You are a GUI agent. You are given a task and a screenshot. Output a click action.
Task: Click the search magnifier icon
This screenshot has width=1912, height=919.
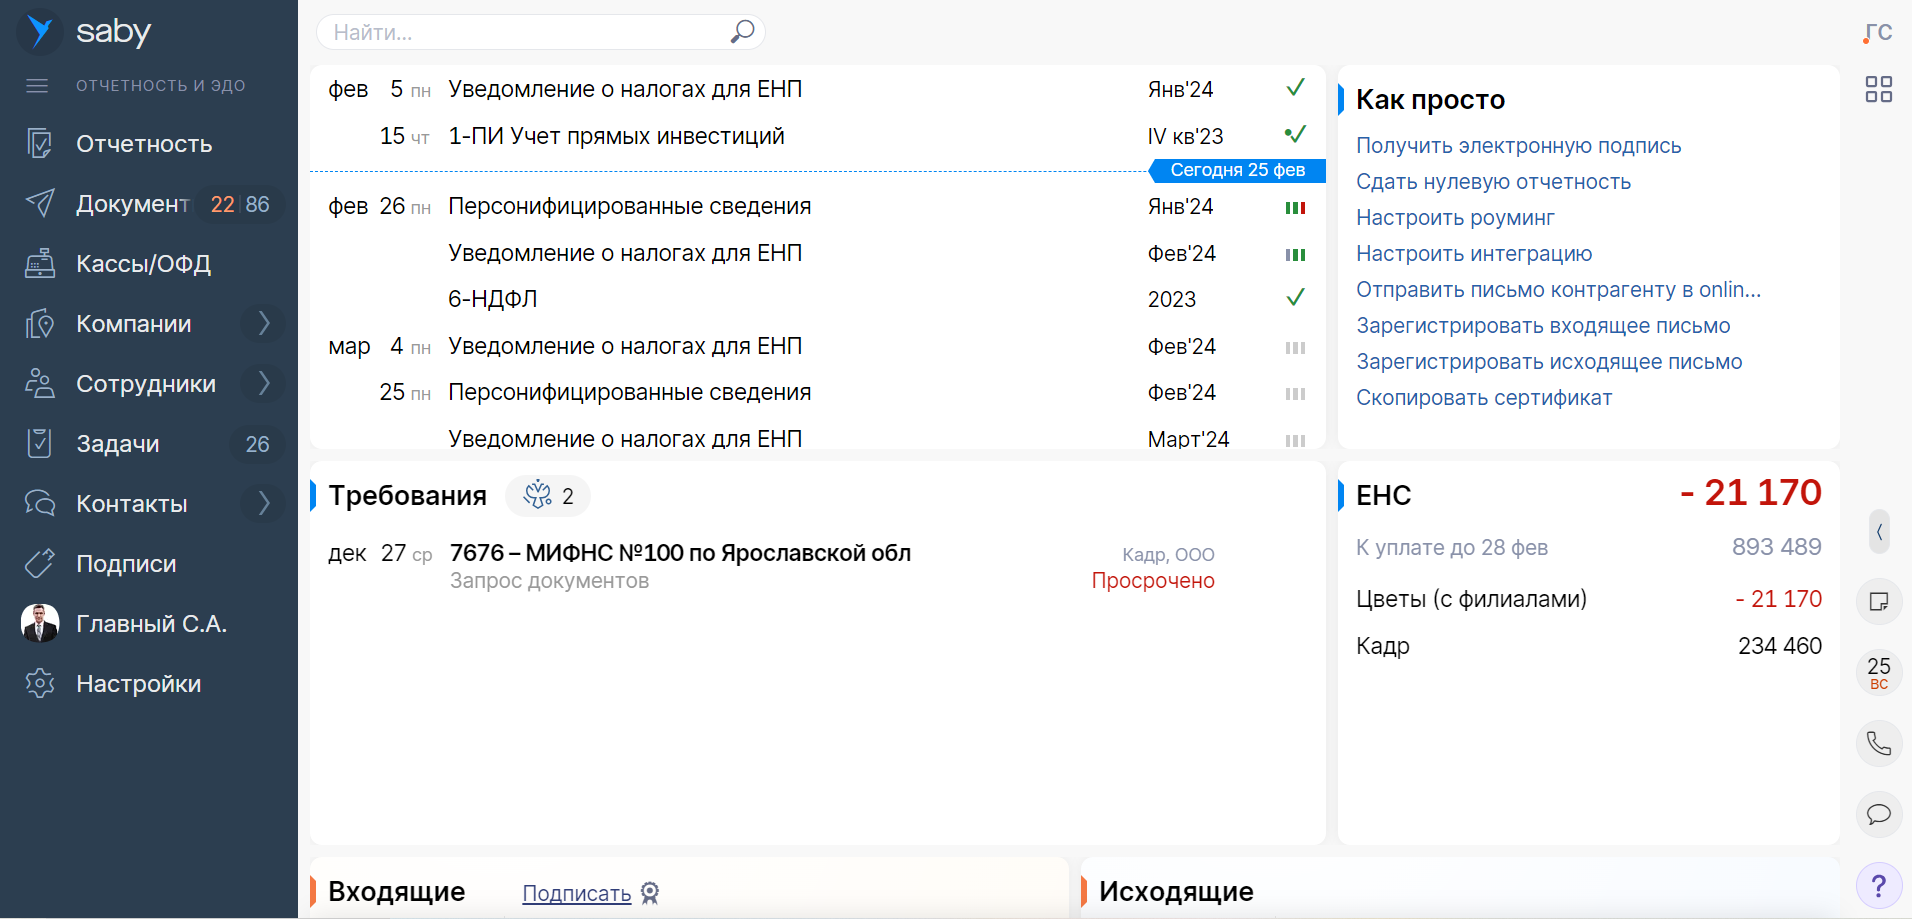[x=742, y=32]
